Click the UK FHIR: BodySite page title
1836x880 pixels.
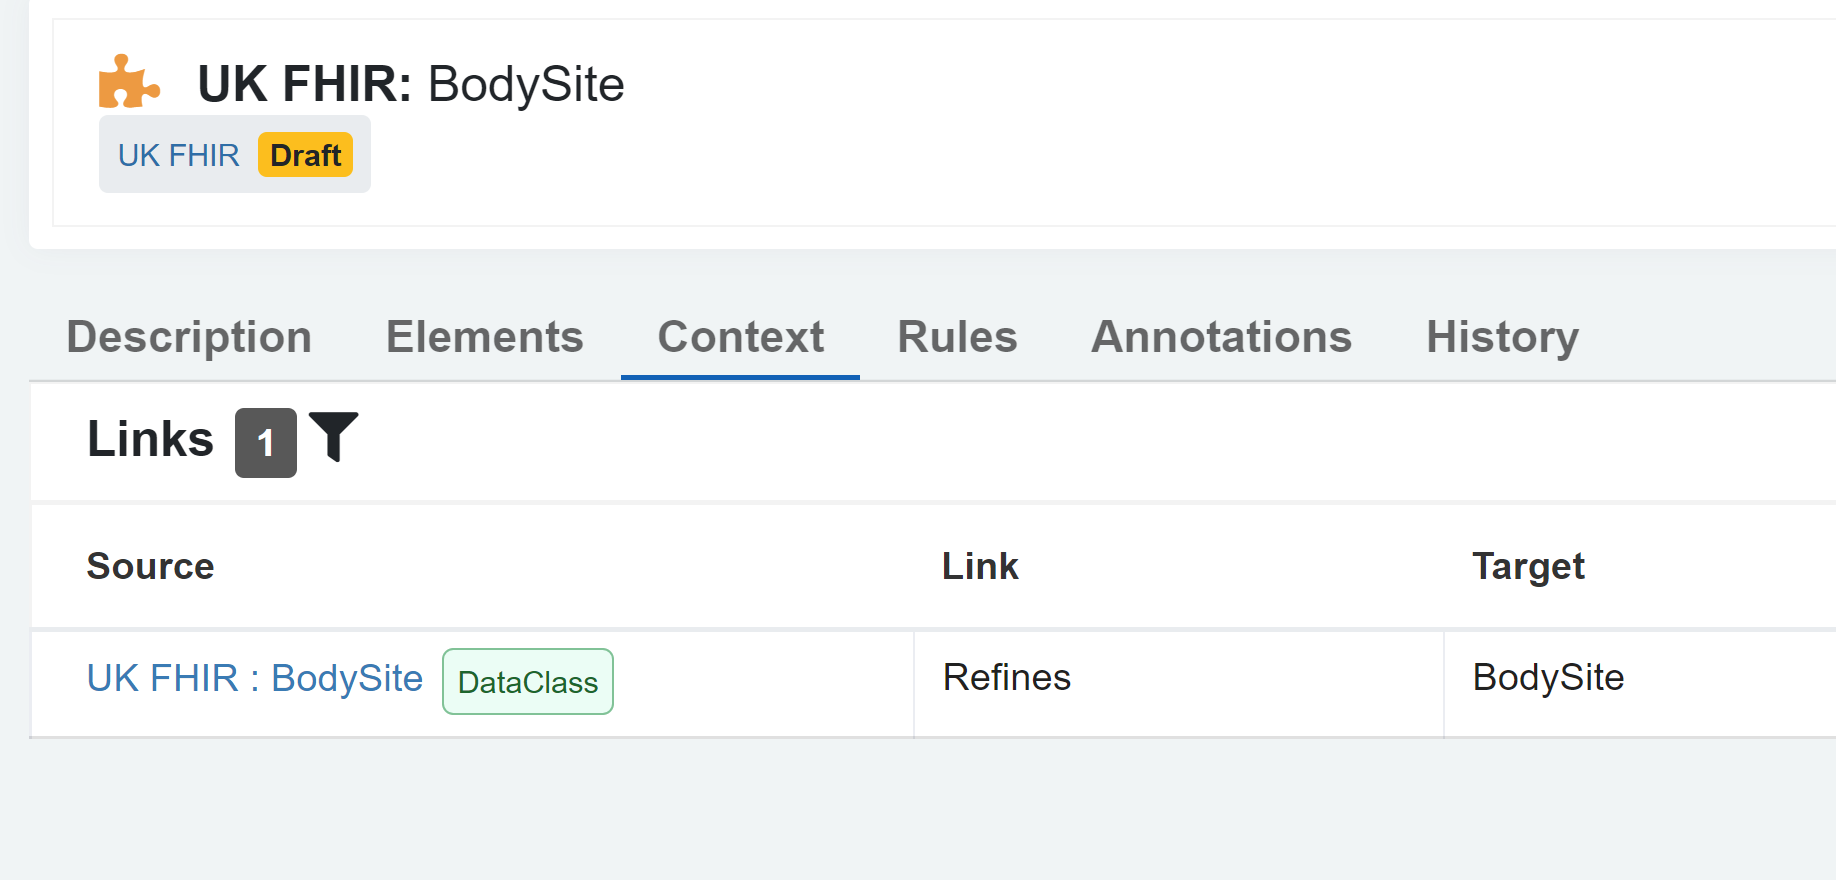tap(411, 84)
